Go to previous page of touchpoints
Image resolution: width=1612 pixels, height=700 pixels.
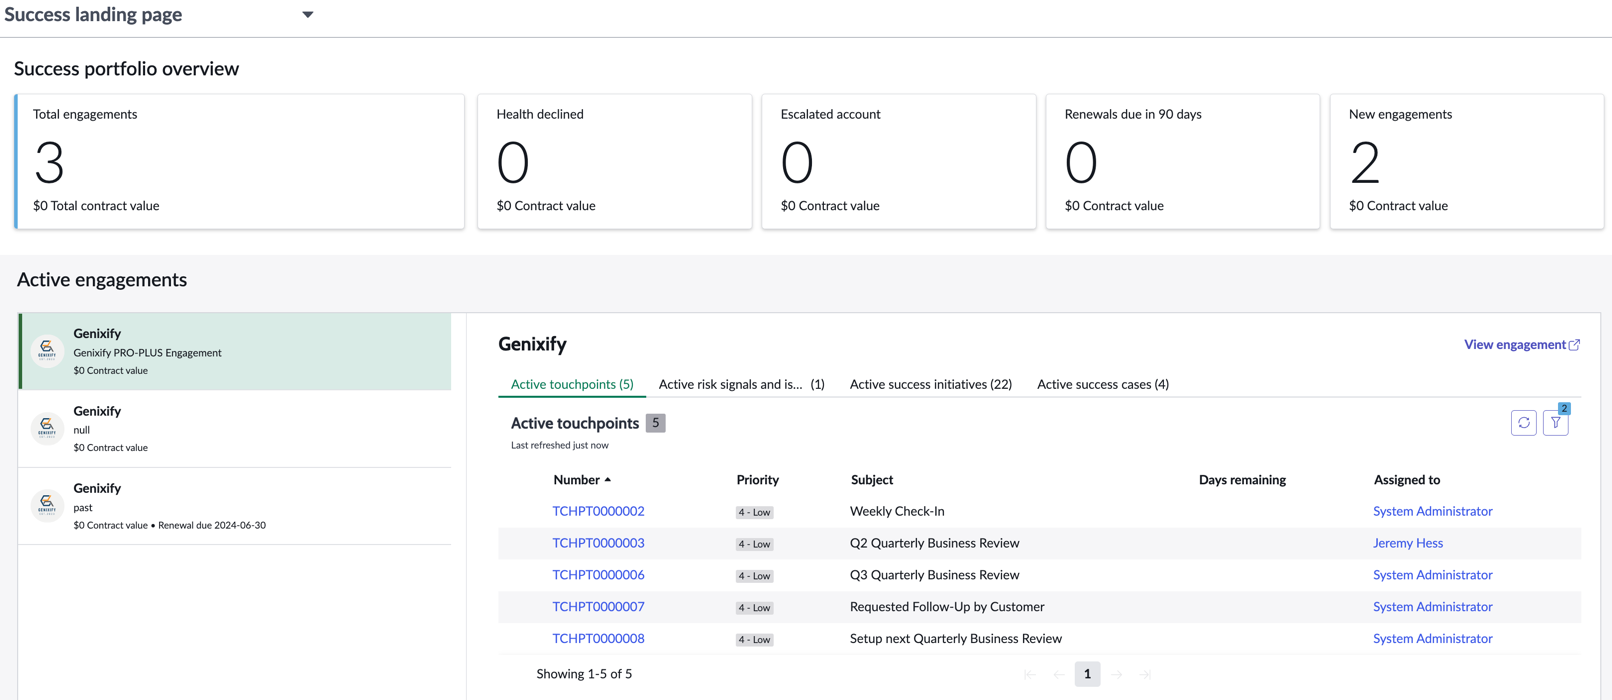[1058, 675]
